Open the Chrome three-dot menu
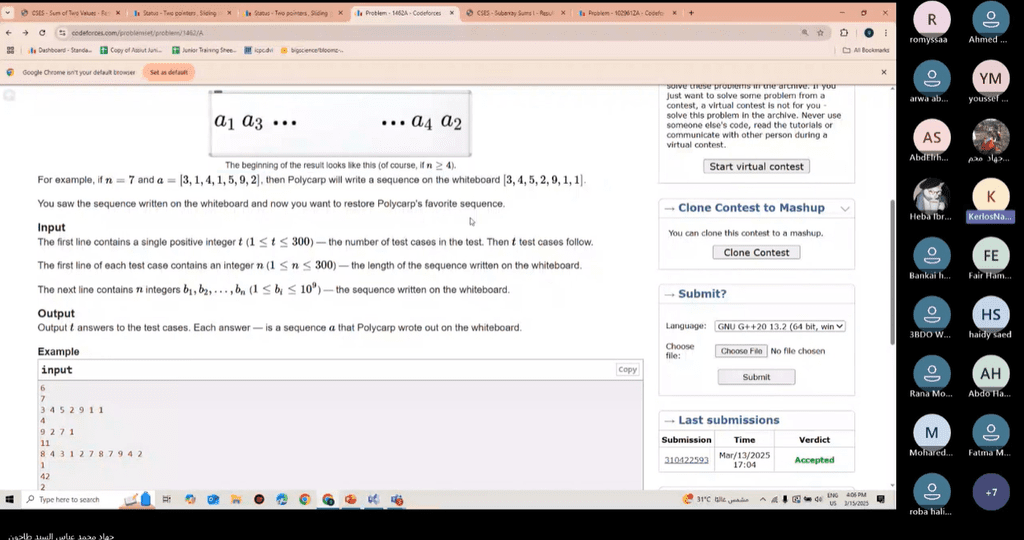Viewport: 1024px width, 540px height. [x=886, y=33]
